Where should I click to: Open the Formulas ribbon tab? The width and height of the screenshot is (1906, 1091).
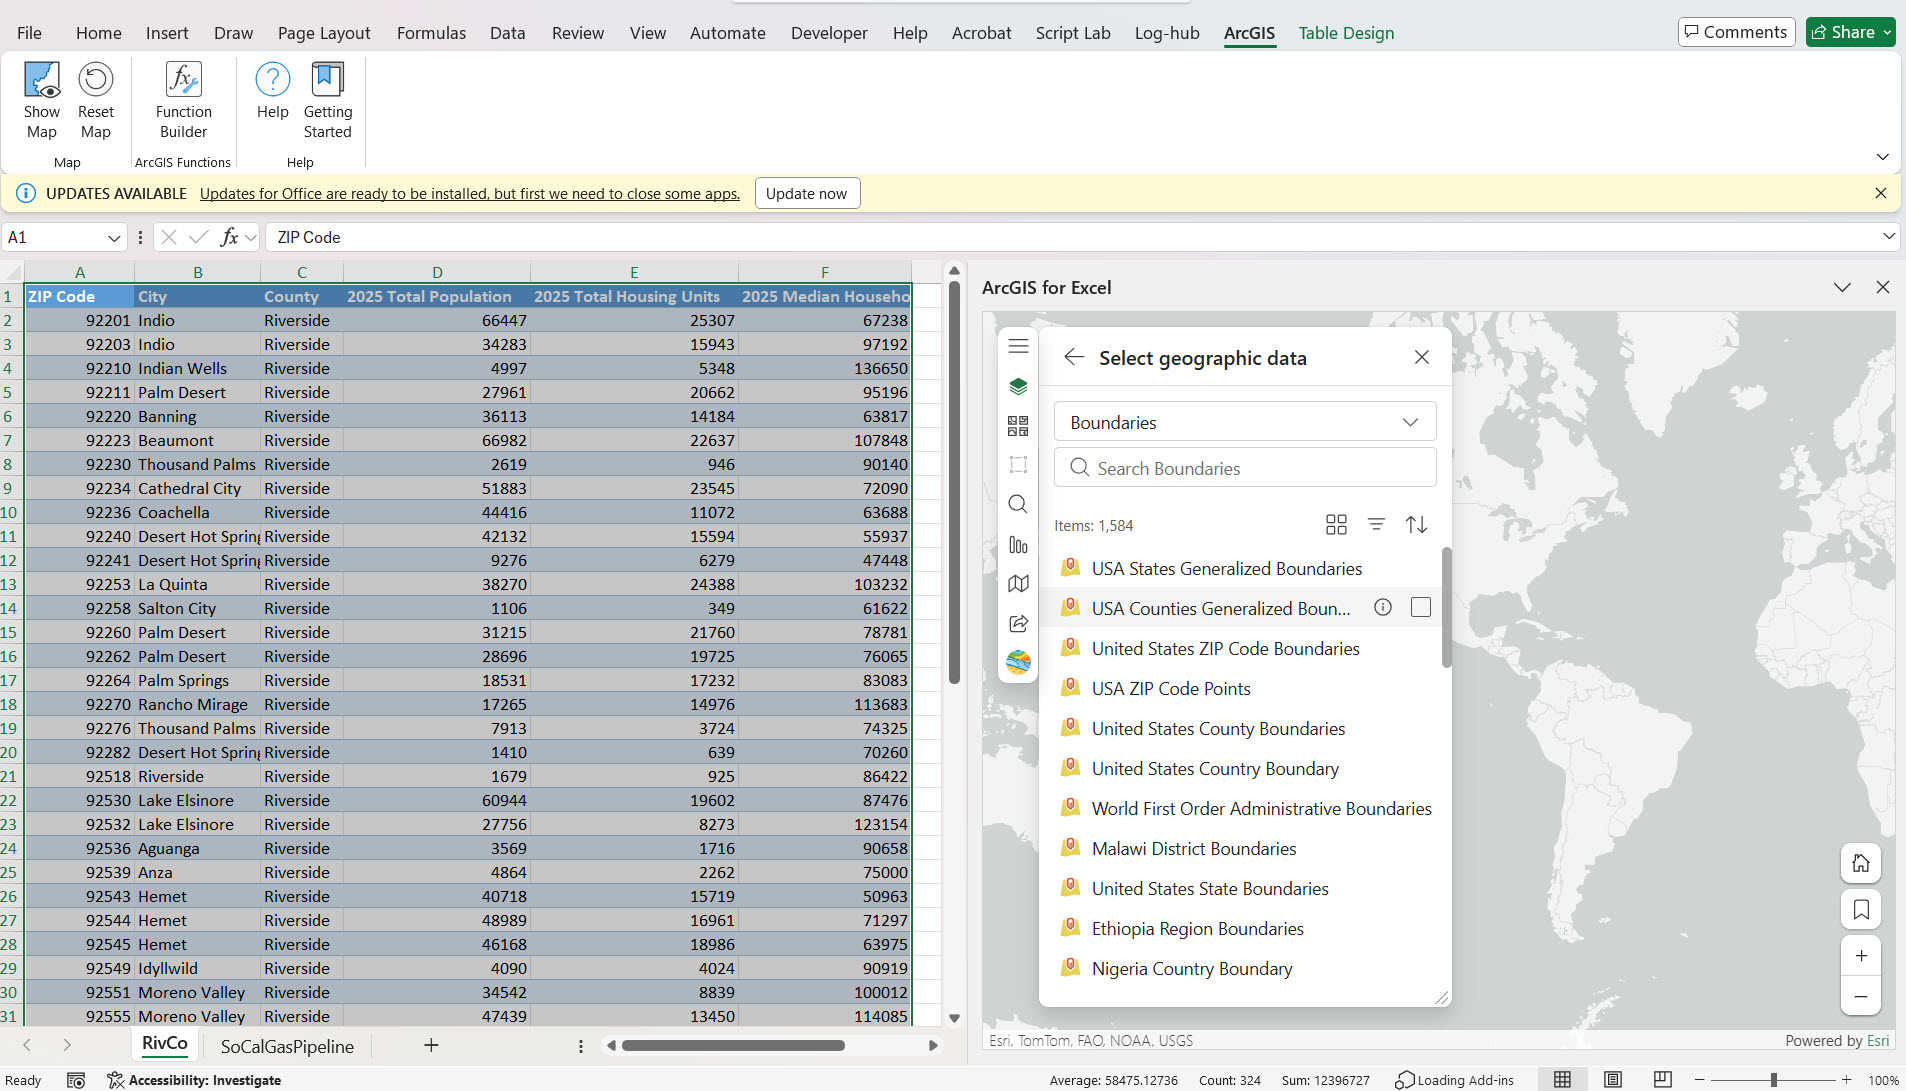(x=431, y=33)
